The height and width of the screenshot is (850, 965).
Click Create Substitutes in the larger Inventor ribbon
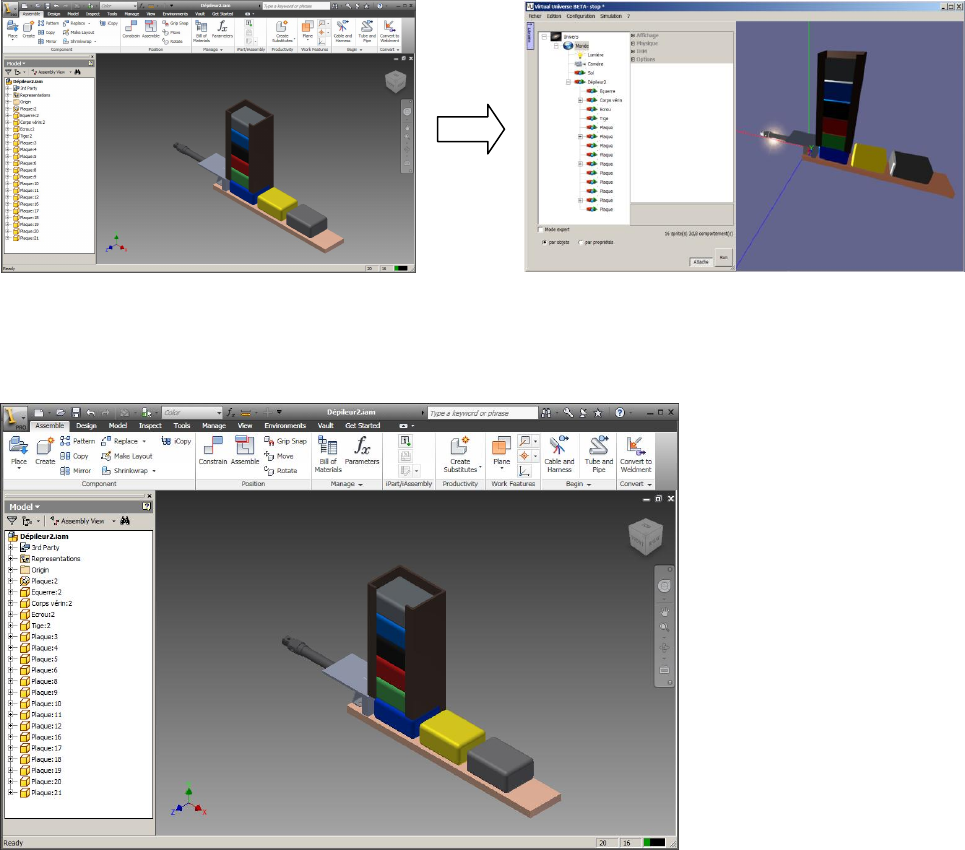[x=460, y=454]
